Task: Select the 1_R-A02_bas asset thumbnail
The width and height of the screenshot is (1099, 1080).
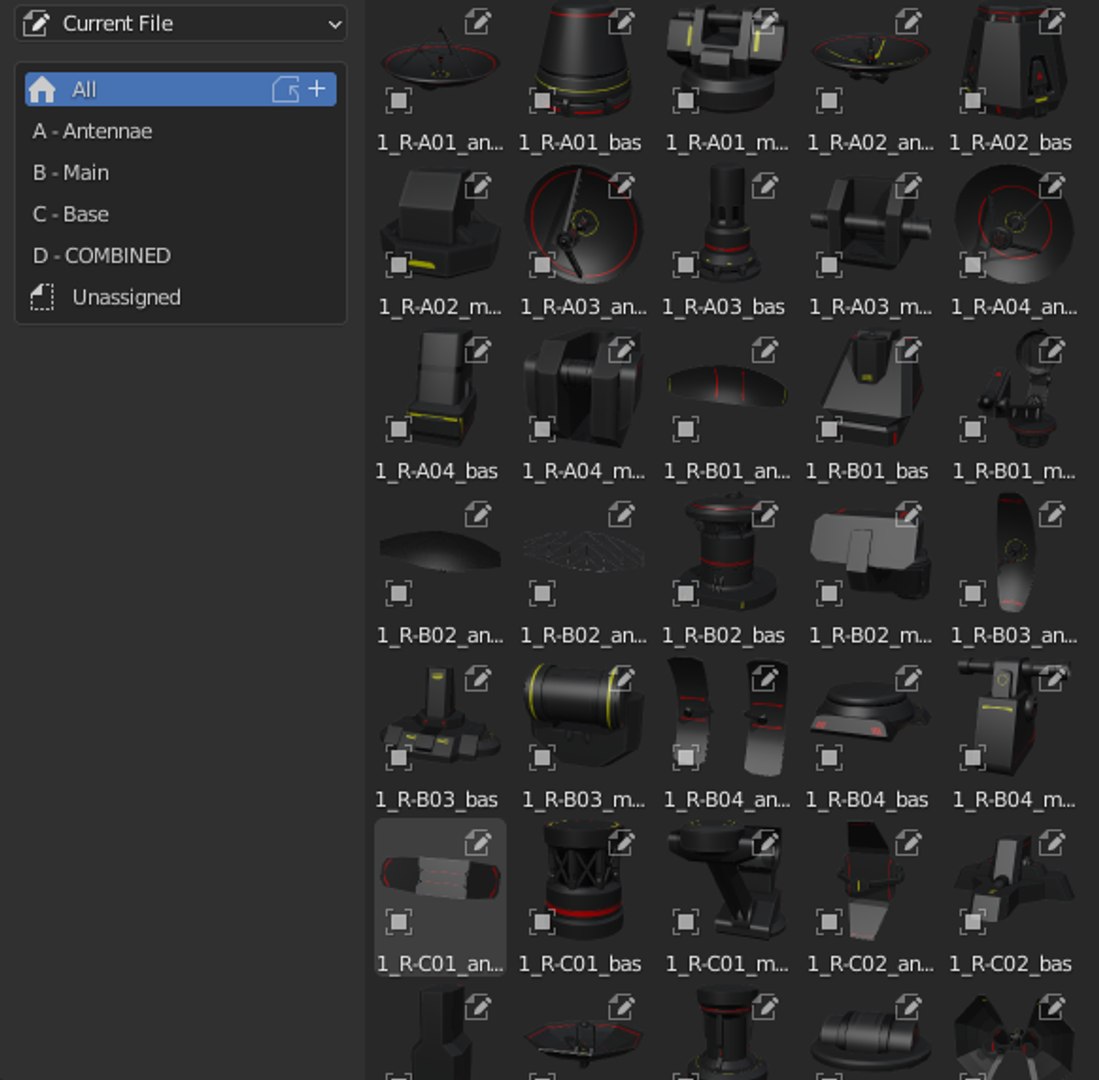Action: point(1013,60)
